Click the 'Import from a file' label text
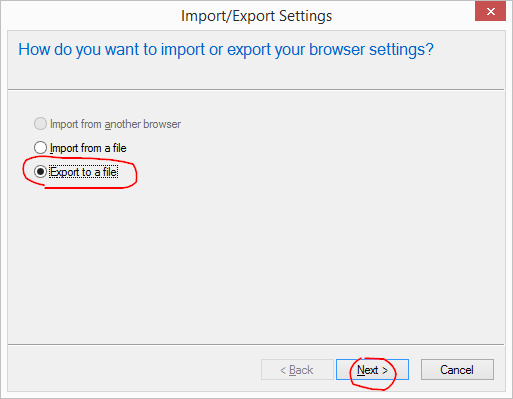 (88, 148)
